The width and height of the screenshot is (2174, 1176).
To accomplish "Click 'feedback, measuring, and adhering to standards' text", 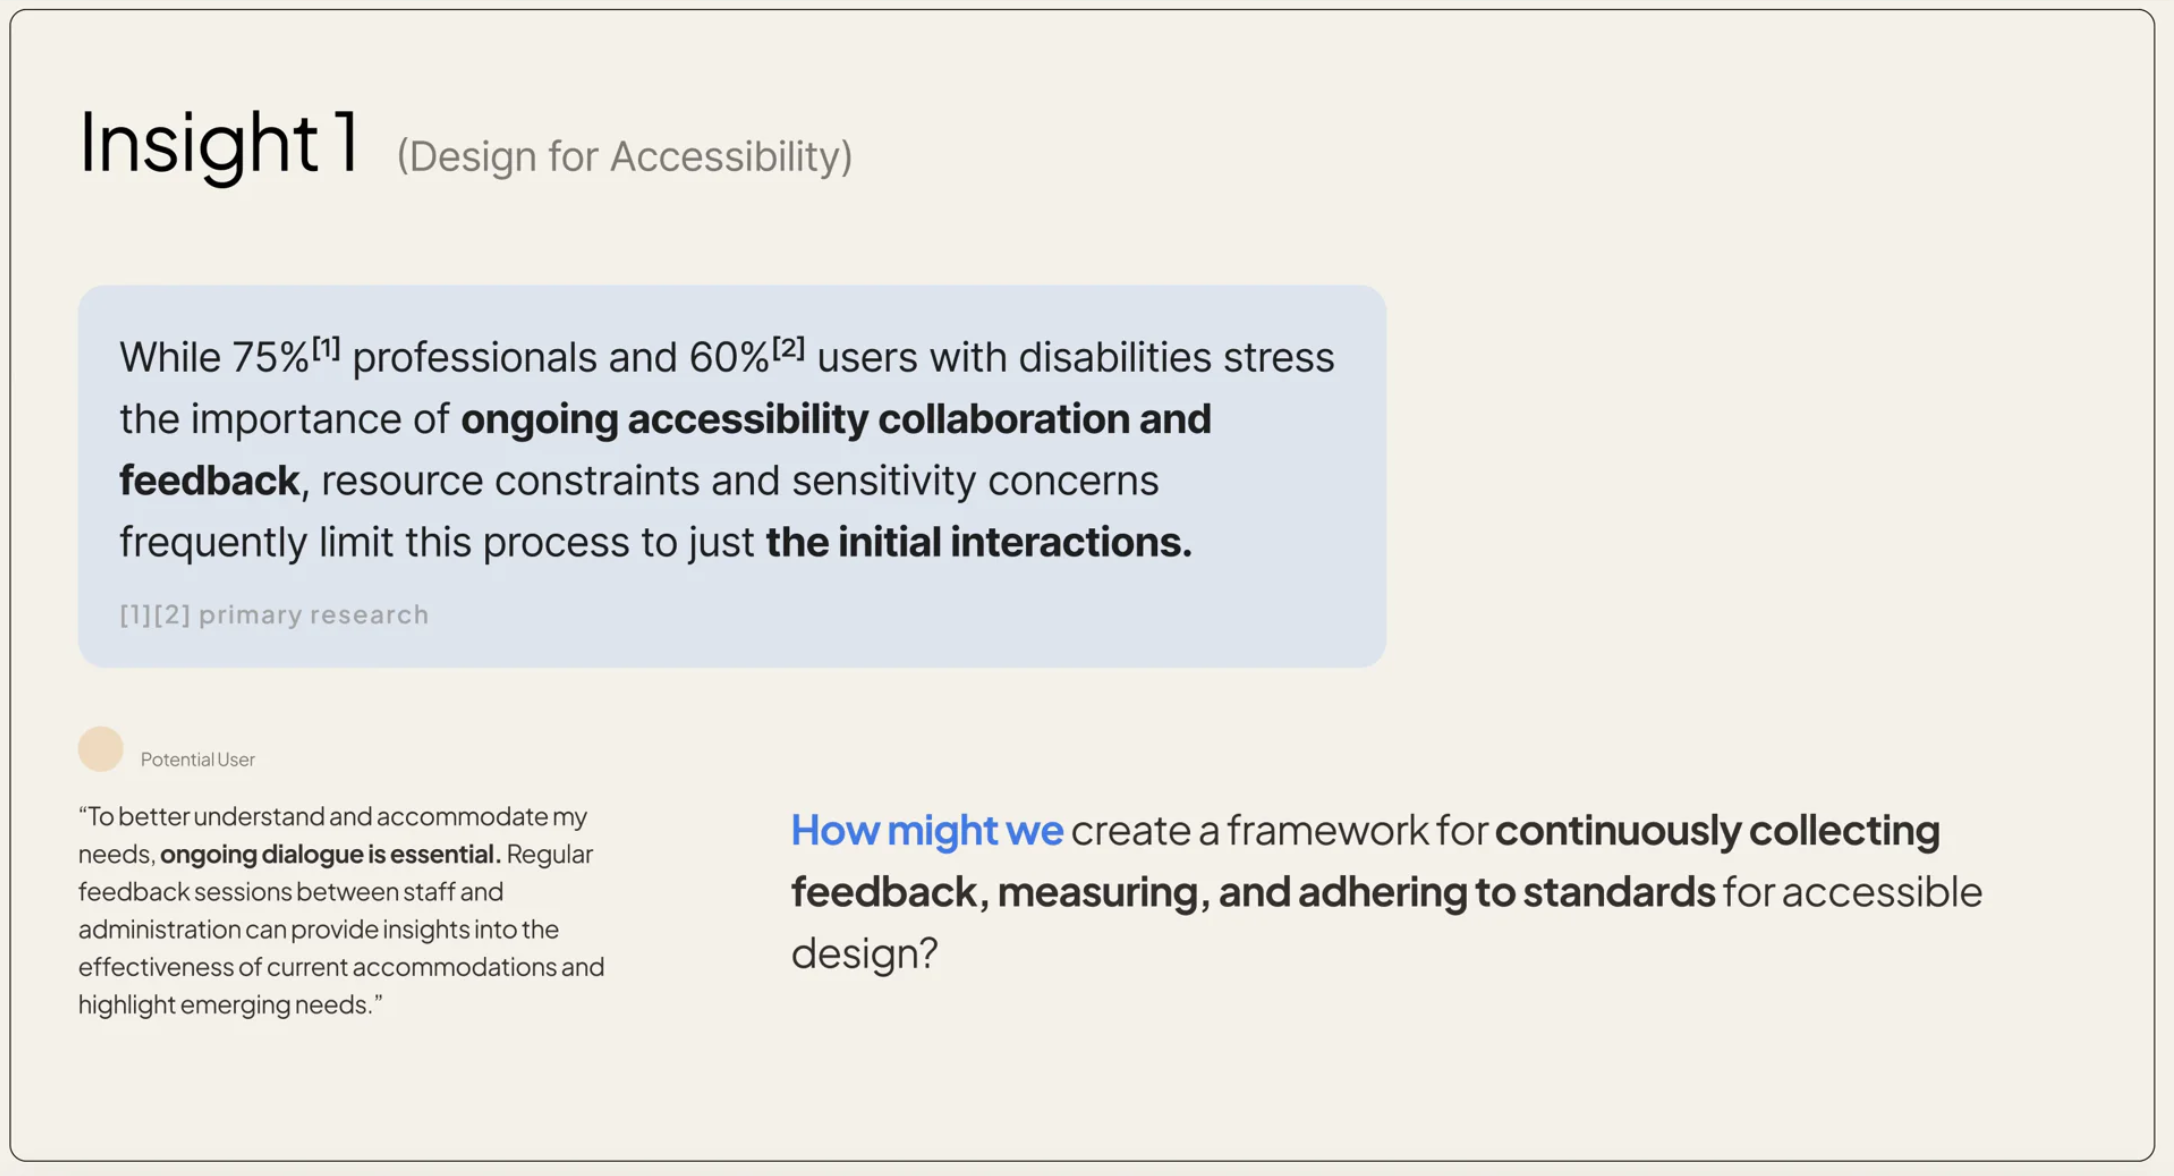I will tap(1253, 892).
